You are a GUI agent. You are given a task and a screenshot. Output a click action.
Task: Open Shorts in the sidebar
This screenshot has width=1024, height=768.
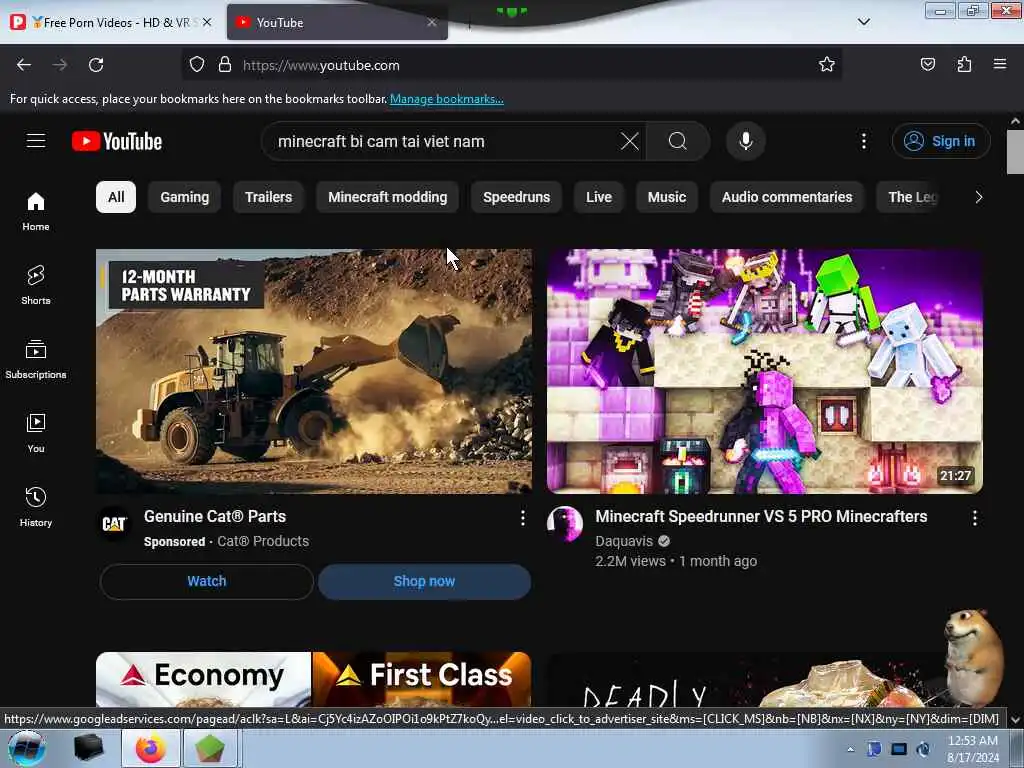[x=36, y=285]
